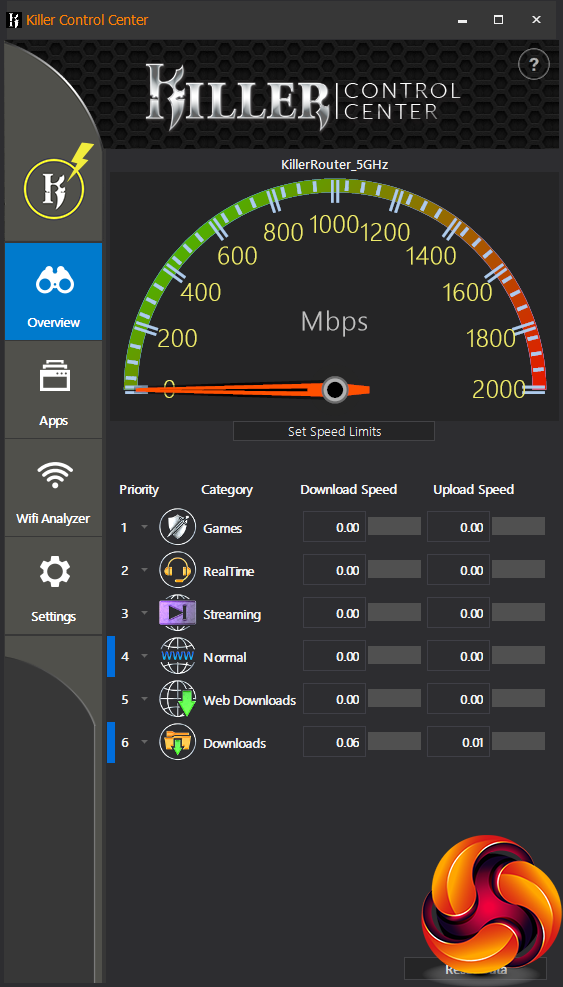Image resolution: width=563 pixels, height=987 pixels.
Task: Expand priority dropdown for Downloads
Action: pyautogui.click(x=144, y=743)
